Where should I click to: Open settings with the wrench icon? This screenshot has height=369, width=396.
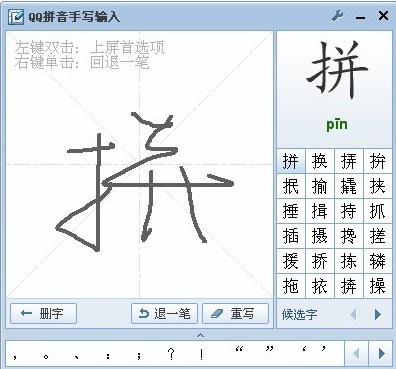click(338, 15)
